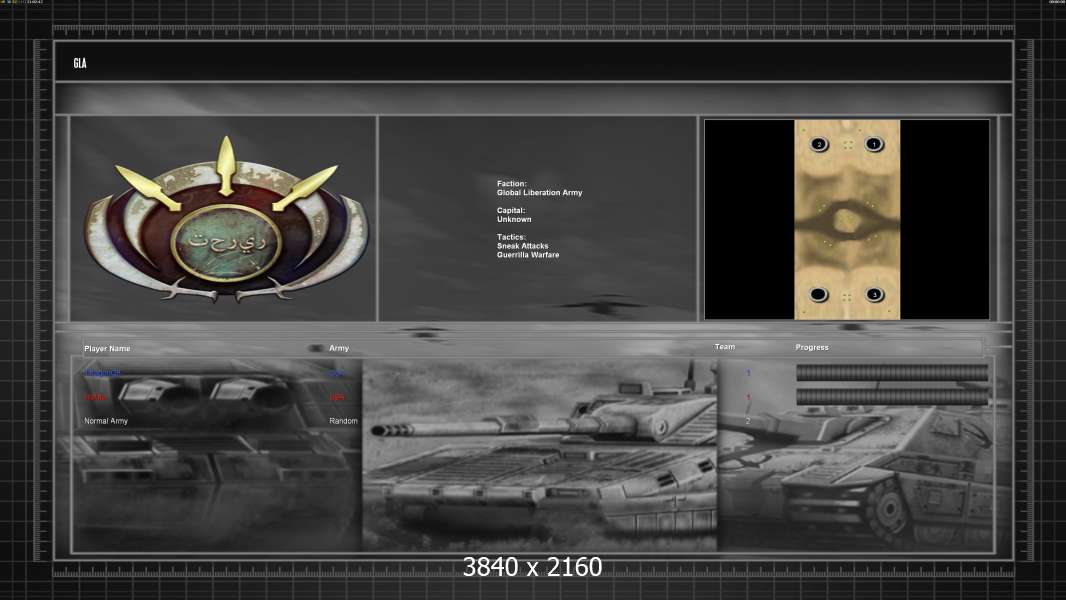Click start position 1 on the map
The width and height of the screenshot is (1066, 600).
[874, 144]
